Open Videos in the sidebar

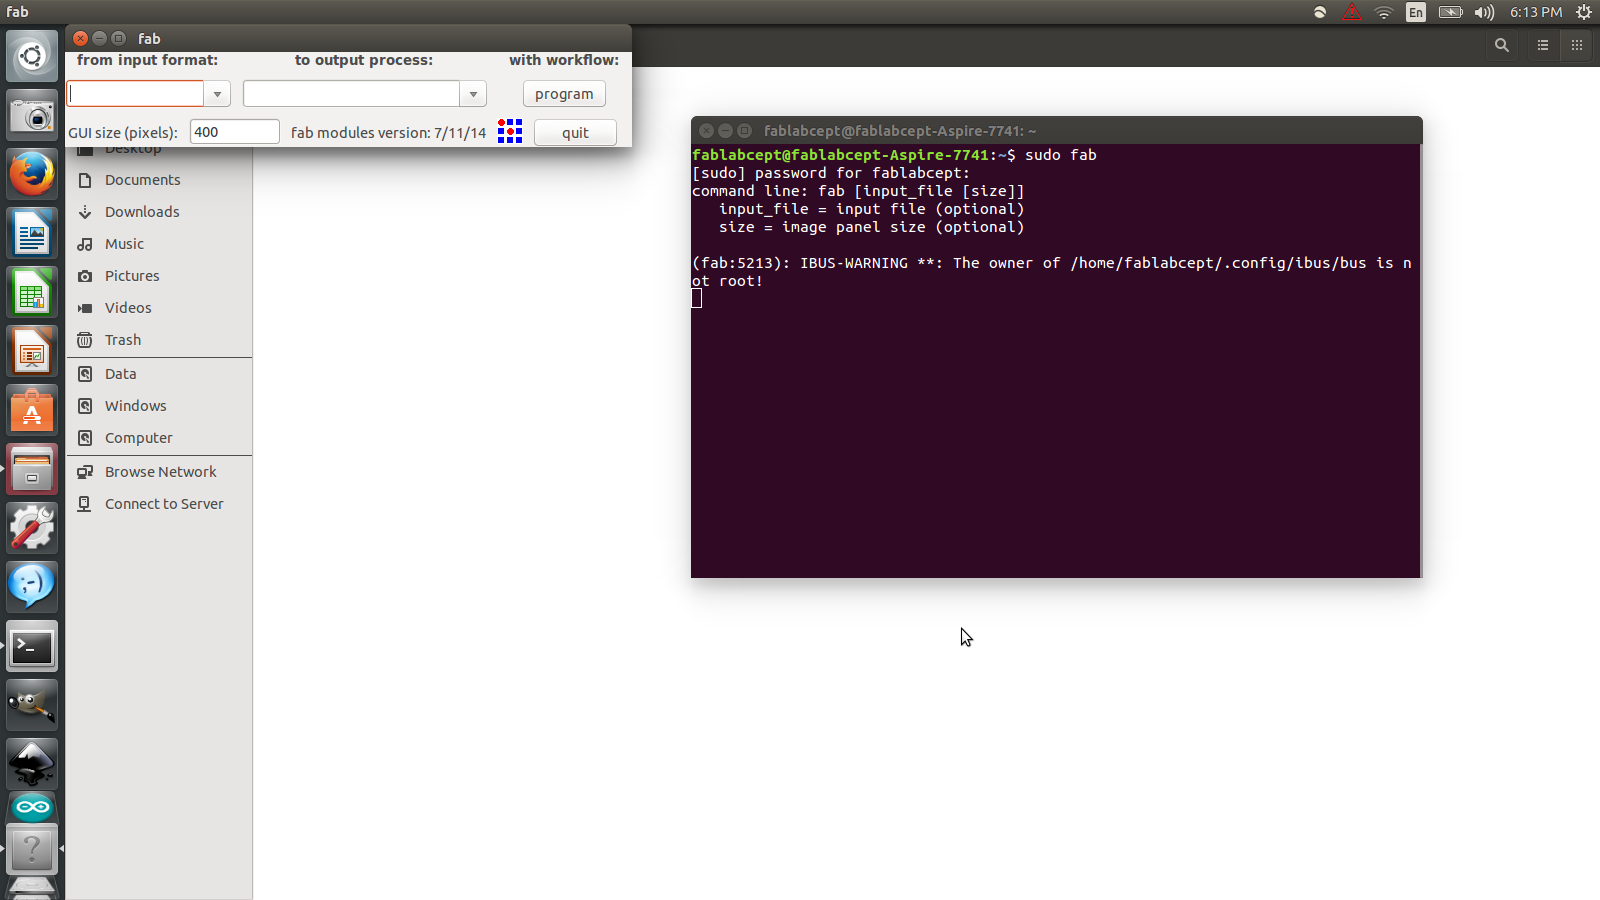pyautogui.click(x=128, y=308)
